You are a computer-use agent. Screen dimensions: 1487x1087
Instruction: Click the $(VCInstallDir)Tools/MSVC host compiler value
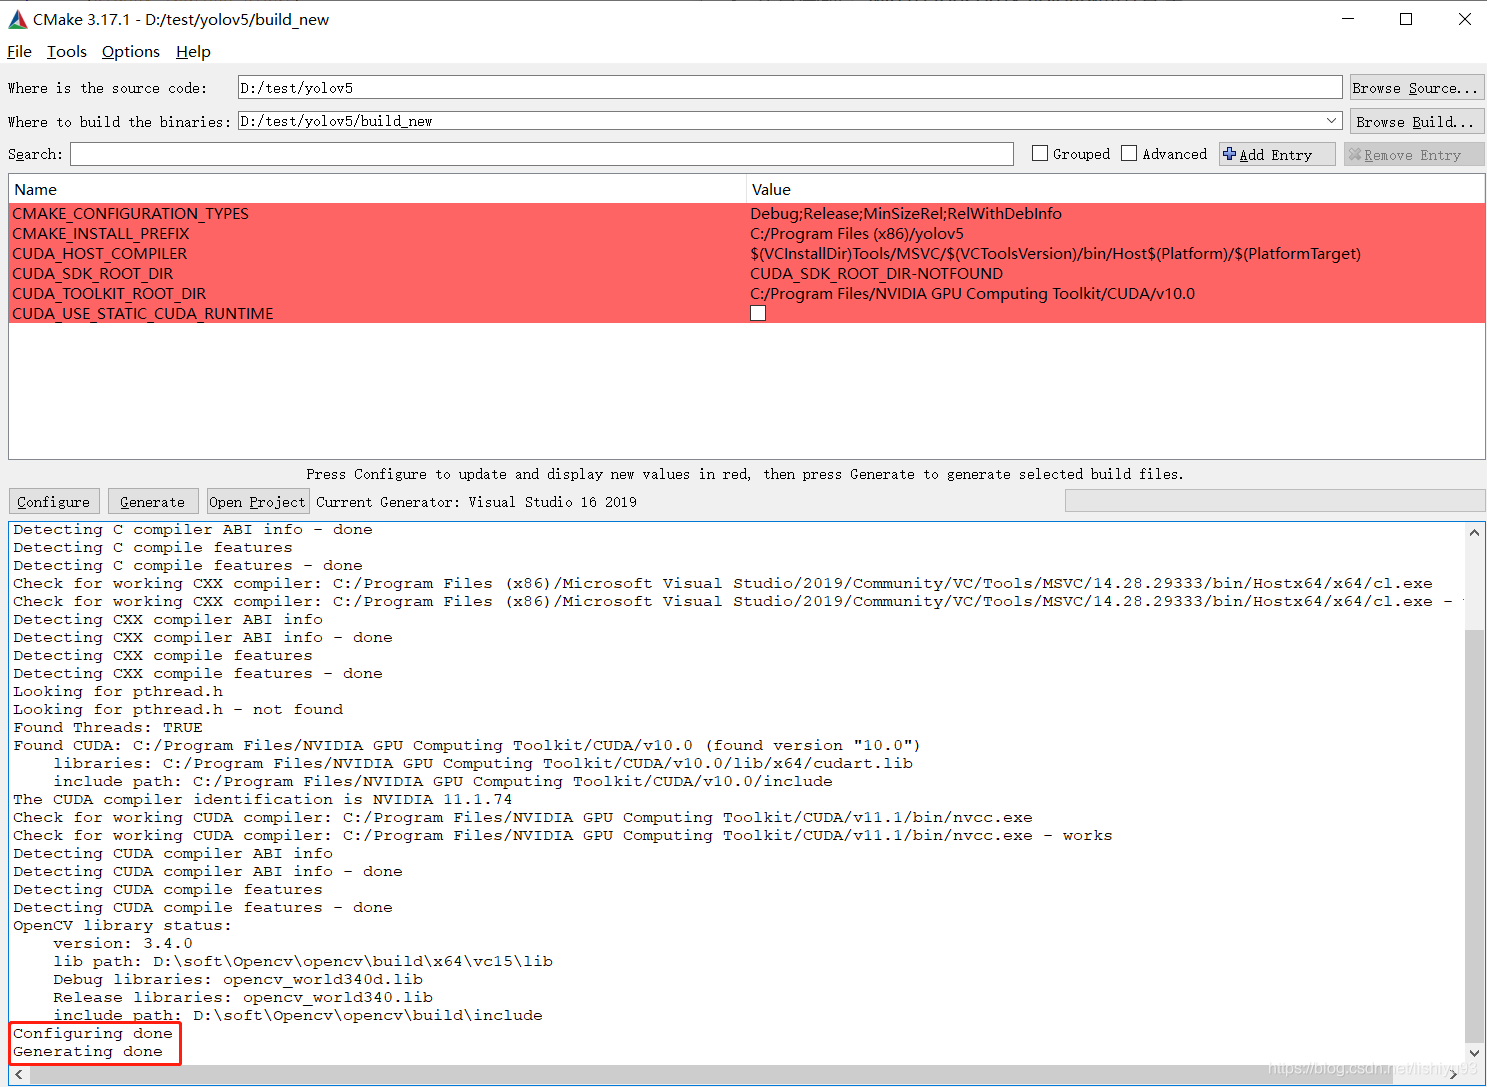pos(1055,253)
